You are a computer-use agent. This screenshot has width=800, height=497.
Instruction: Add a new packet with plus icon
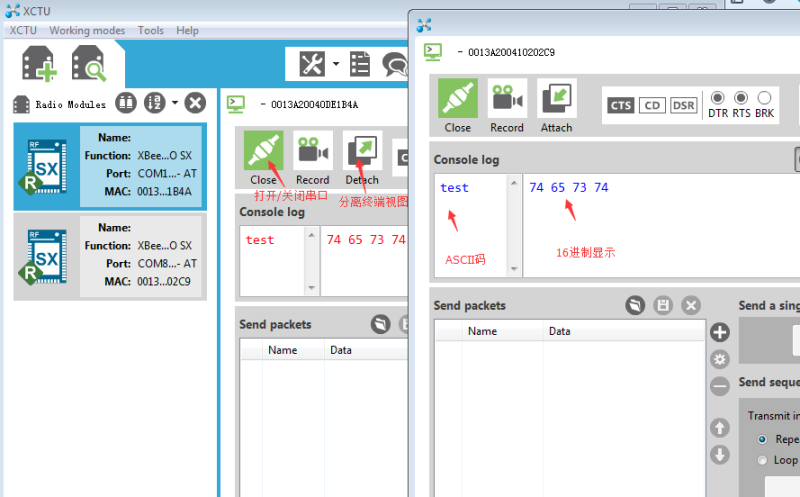click(x=719, y=333)
